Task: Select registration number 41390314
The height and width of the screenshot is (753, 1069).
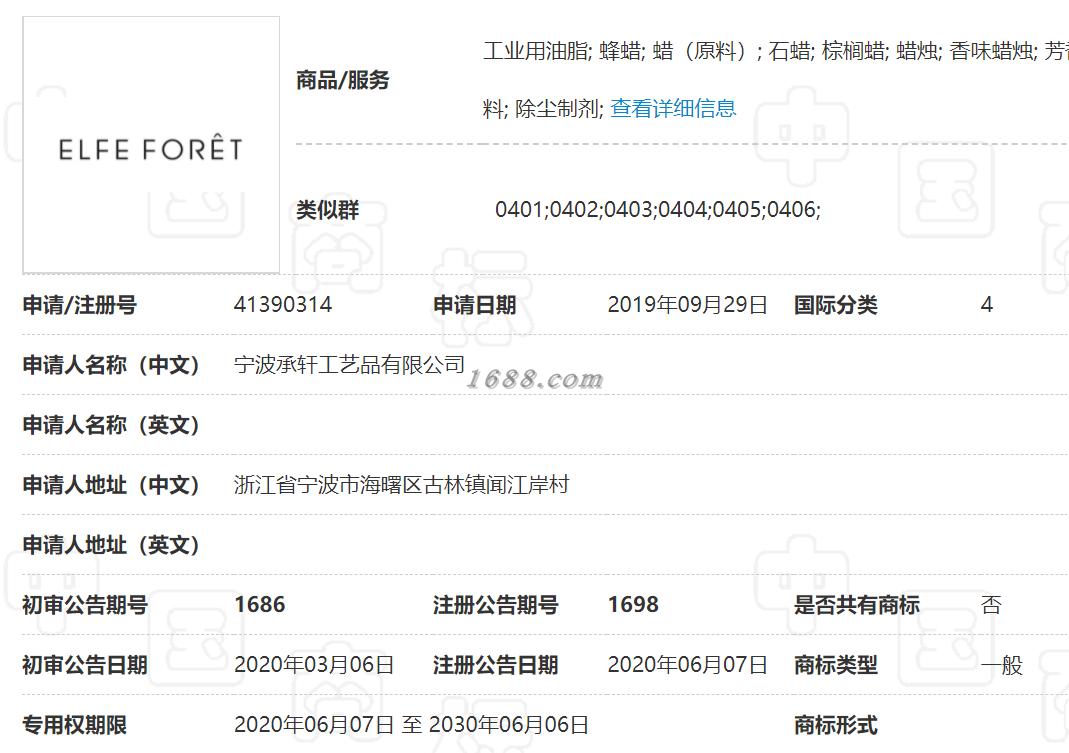Action: [283, 304]
